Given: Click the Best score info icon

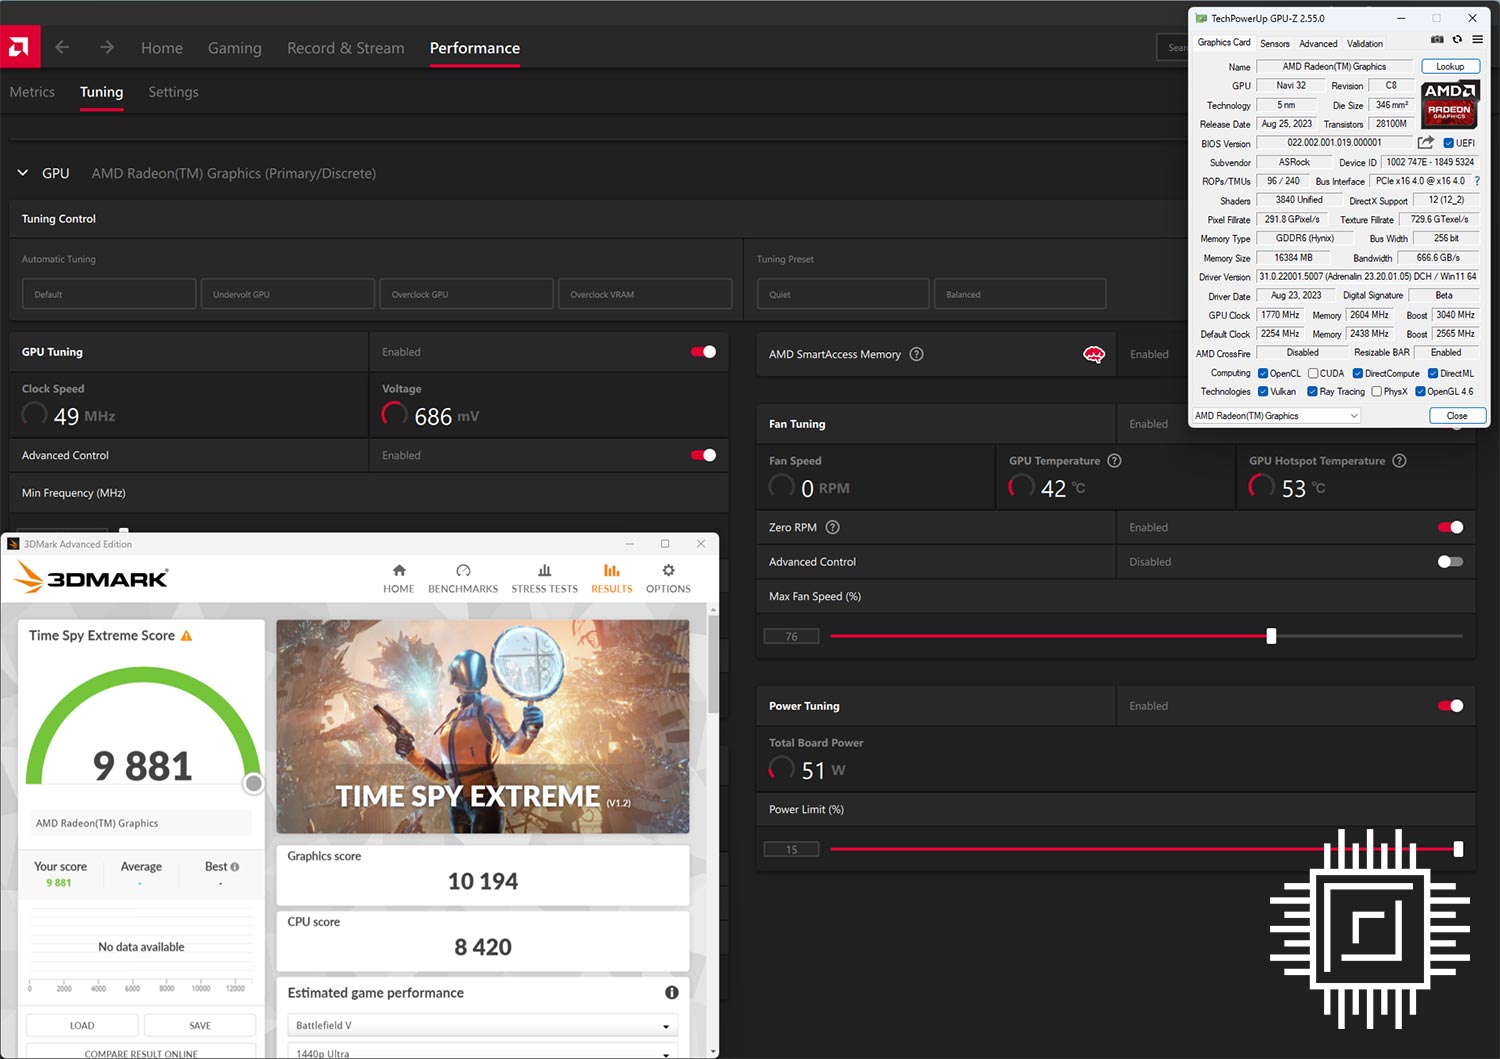Looking at the screenshot, I should click(235, 867).
